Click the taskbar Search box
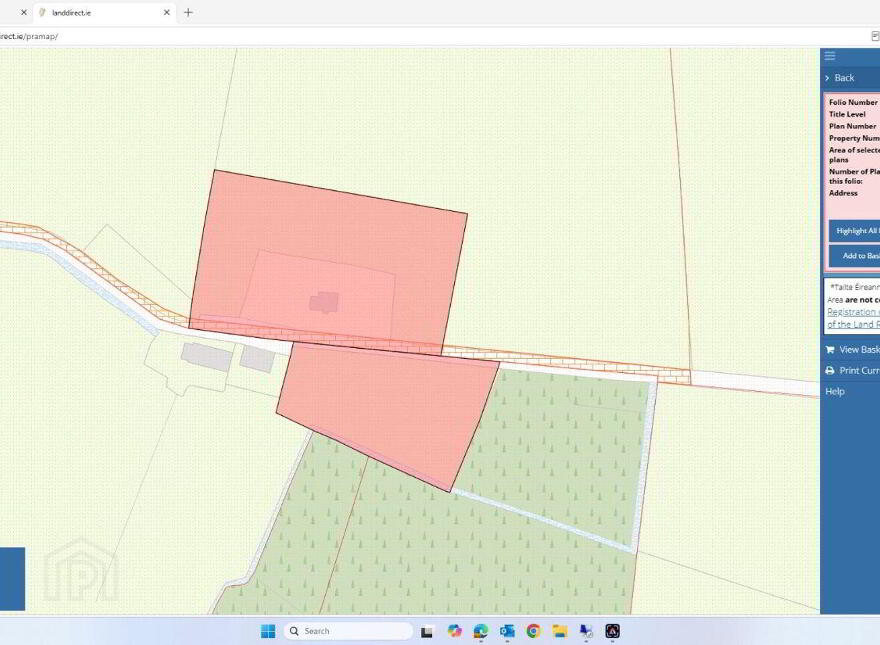Screen dimensions: 880x645 348,631
